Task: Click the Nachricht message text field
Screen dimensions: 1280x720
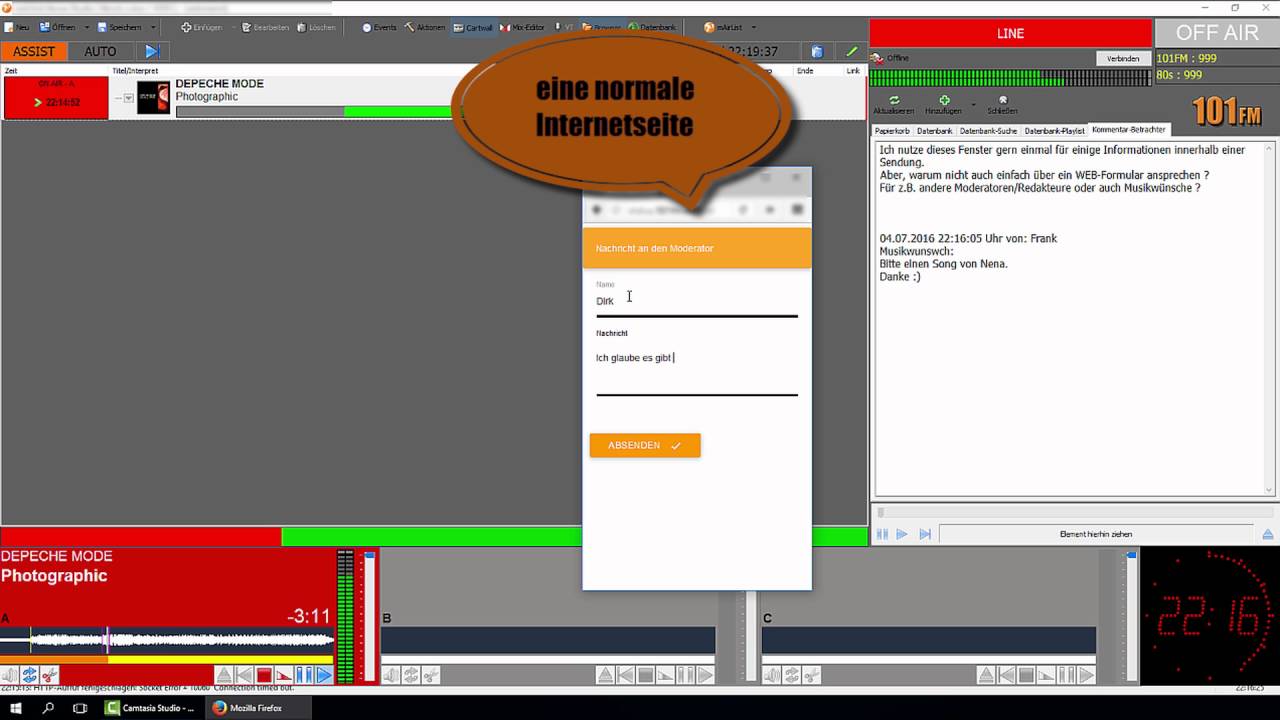Action: 697,367
